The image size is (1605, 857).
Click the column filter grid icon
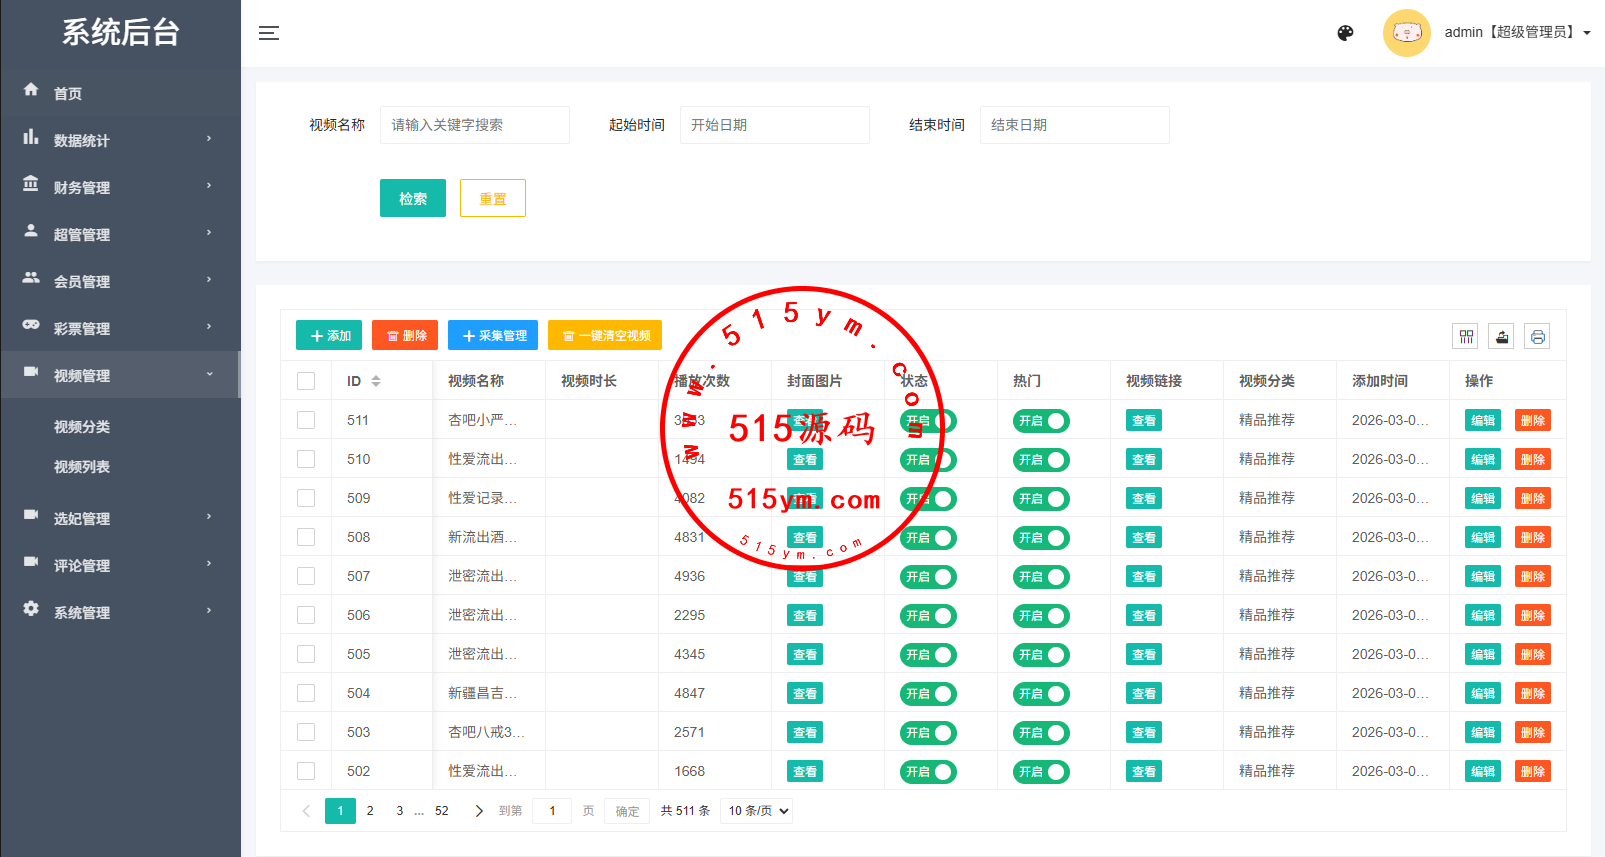pos(1466,337)
